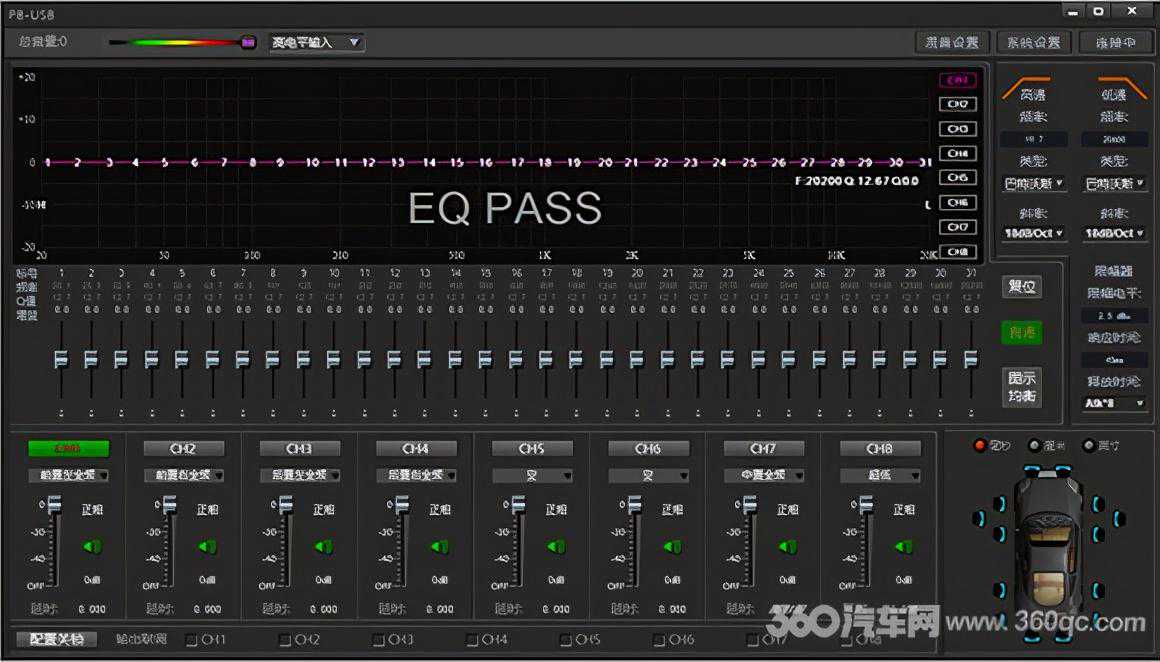
Task: Select the first red radio button above car
Action: tap(980, 445)
